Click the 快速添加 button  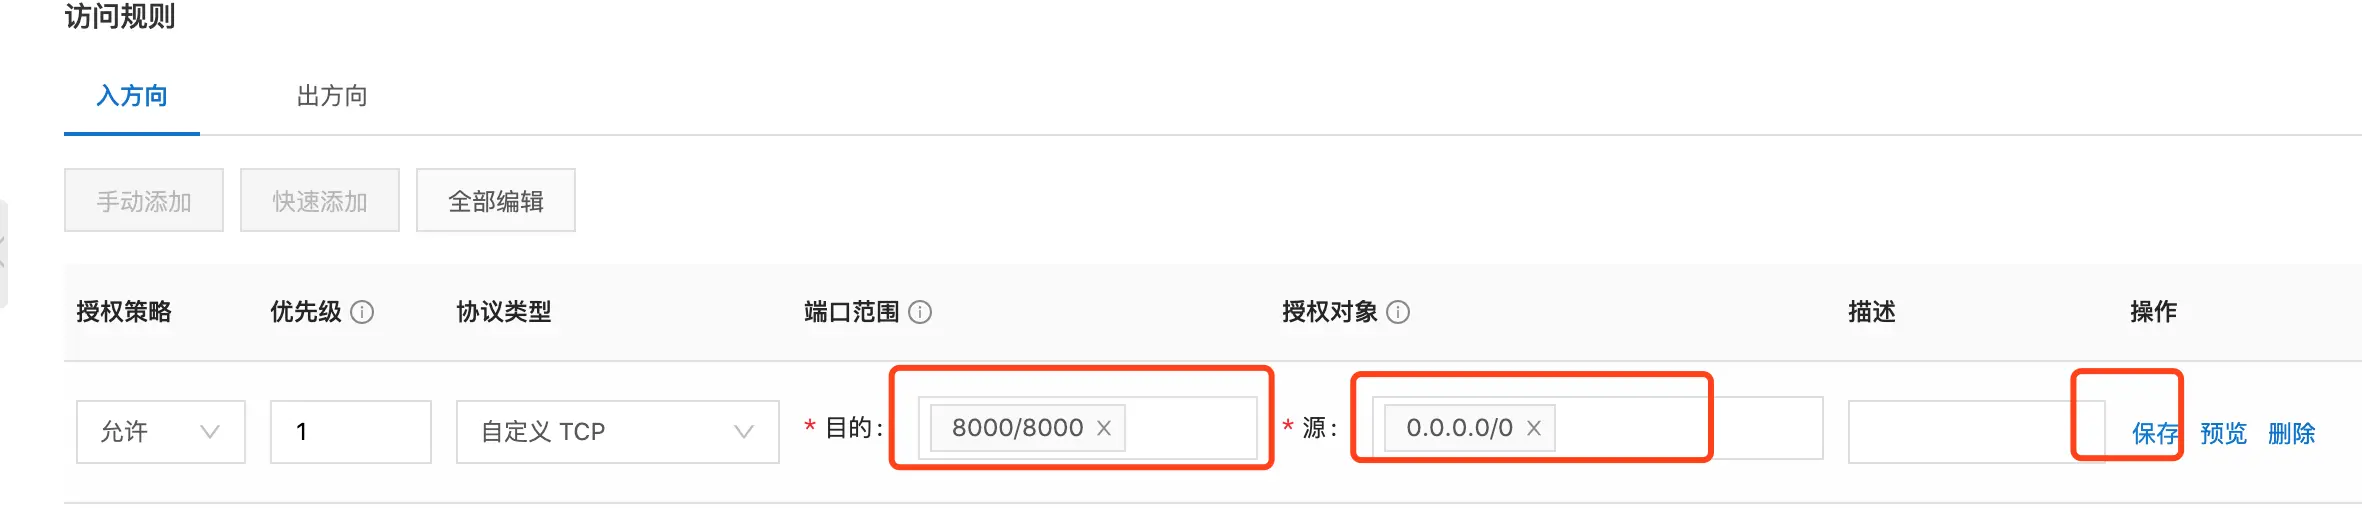(x=320, y=201)
